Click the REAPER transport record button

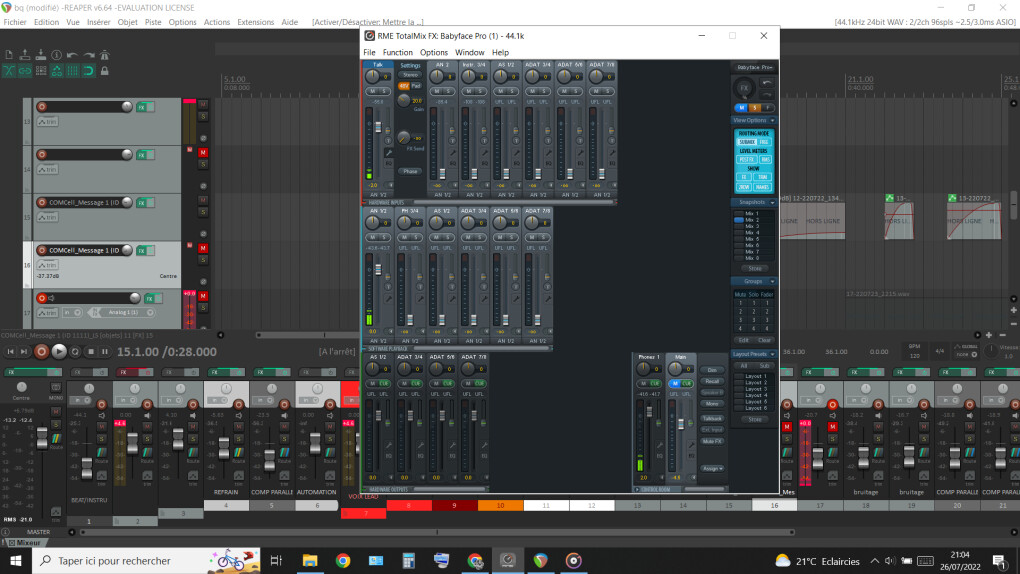pyautogui.click(x=42, y=351)
